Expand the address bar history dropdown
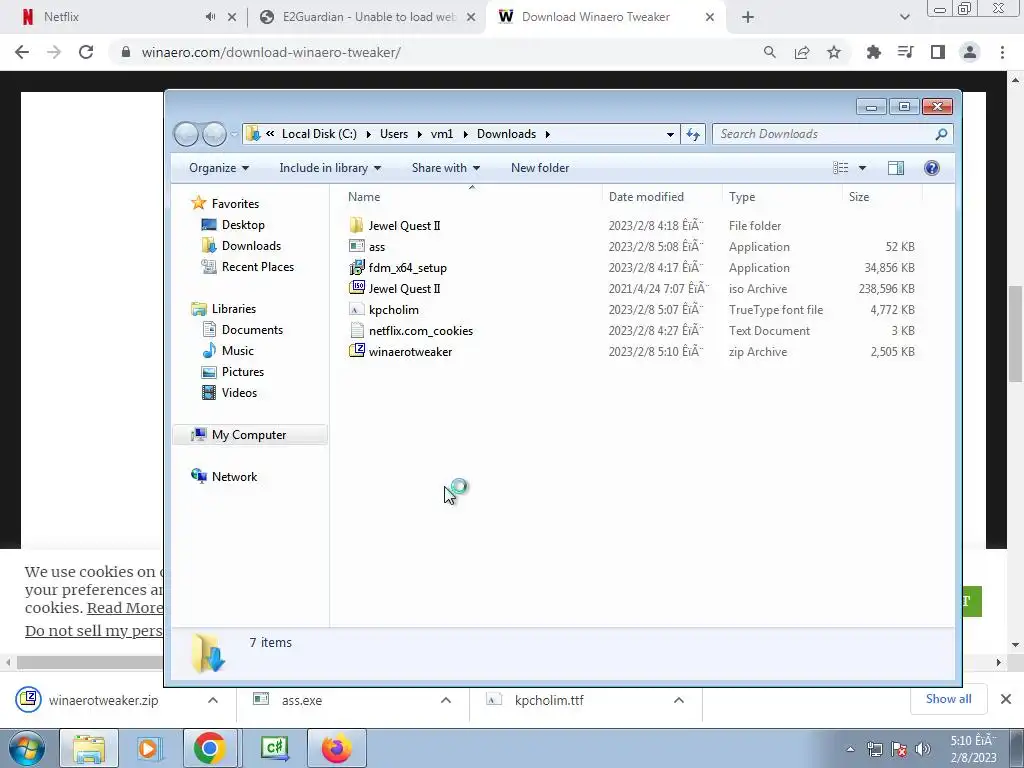This screenshot has height=768, width=1024. point(670,134)
